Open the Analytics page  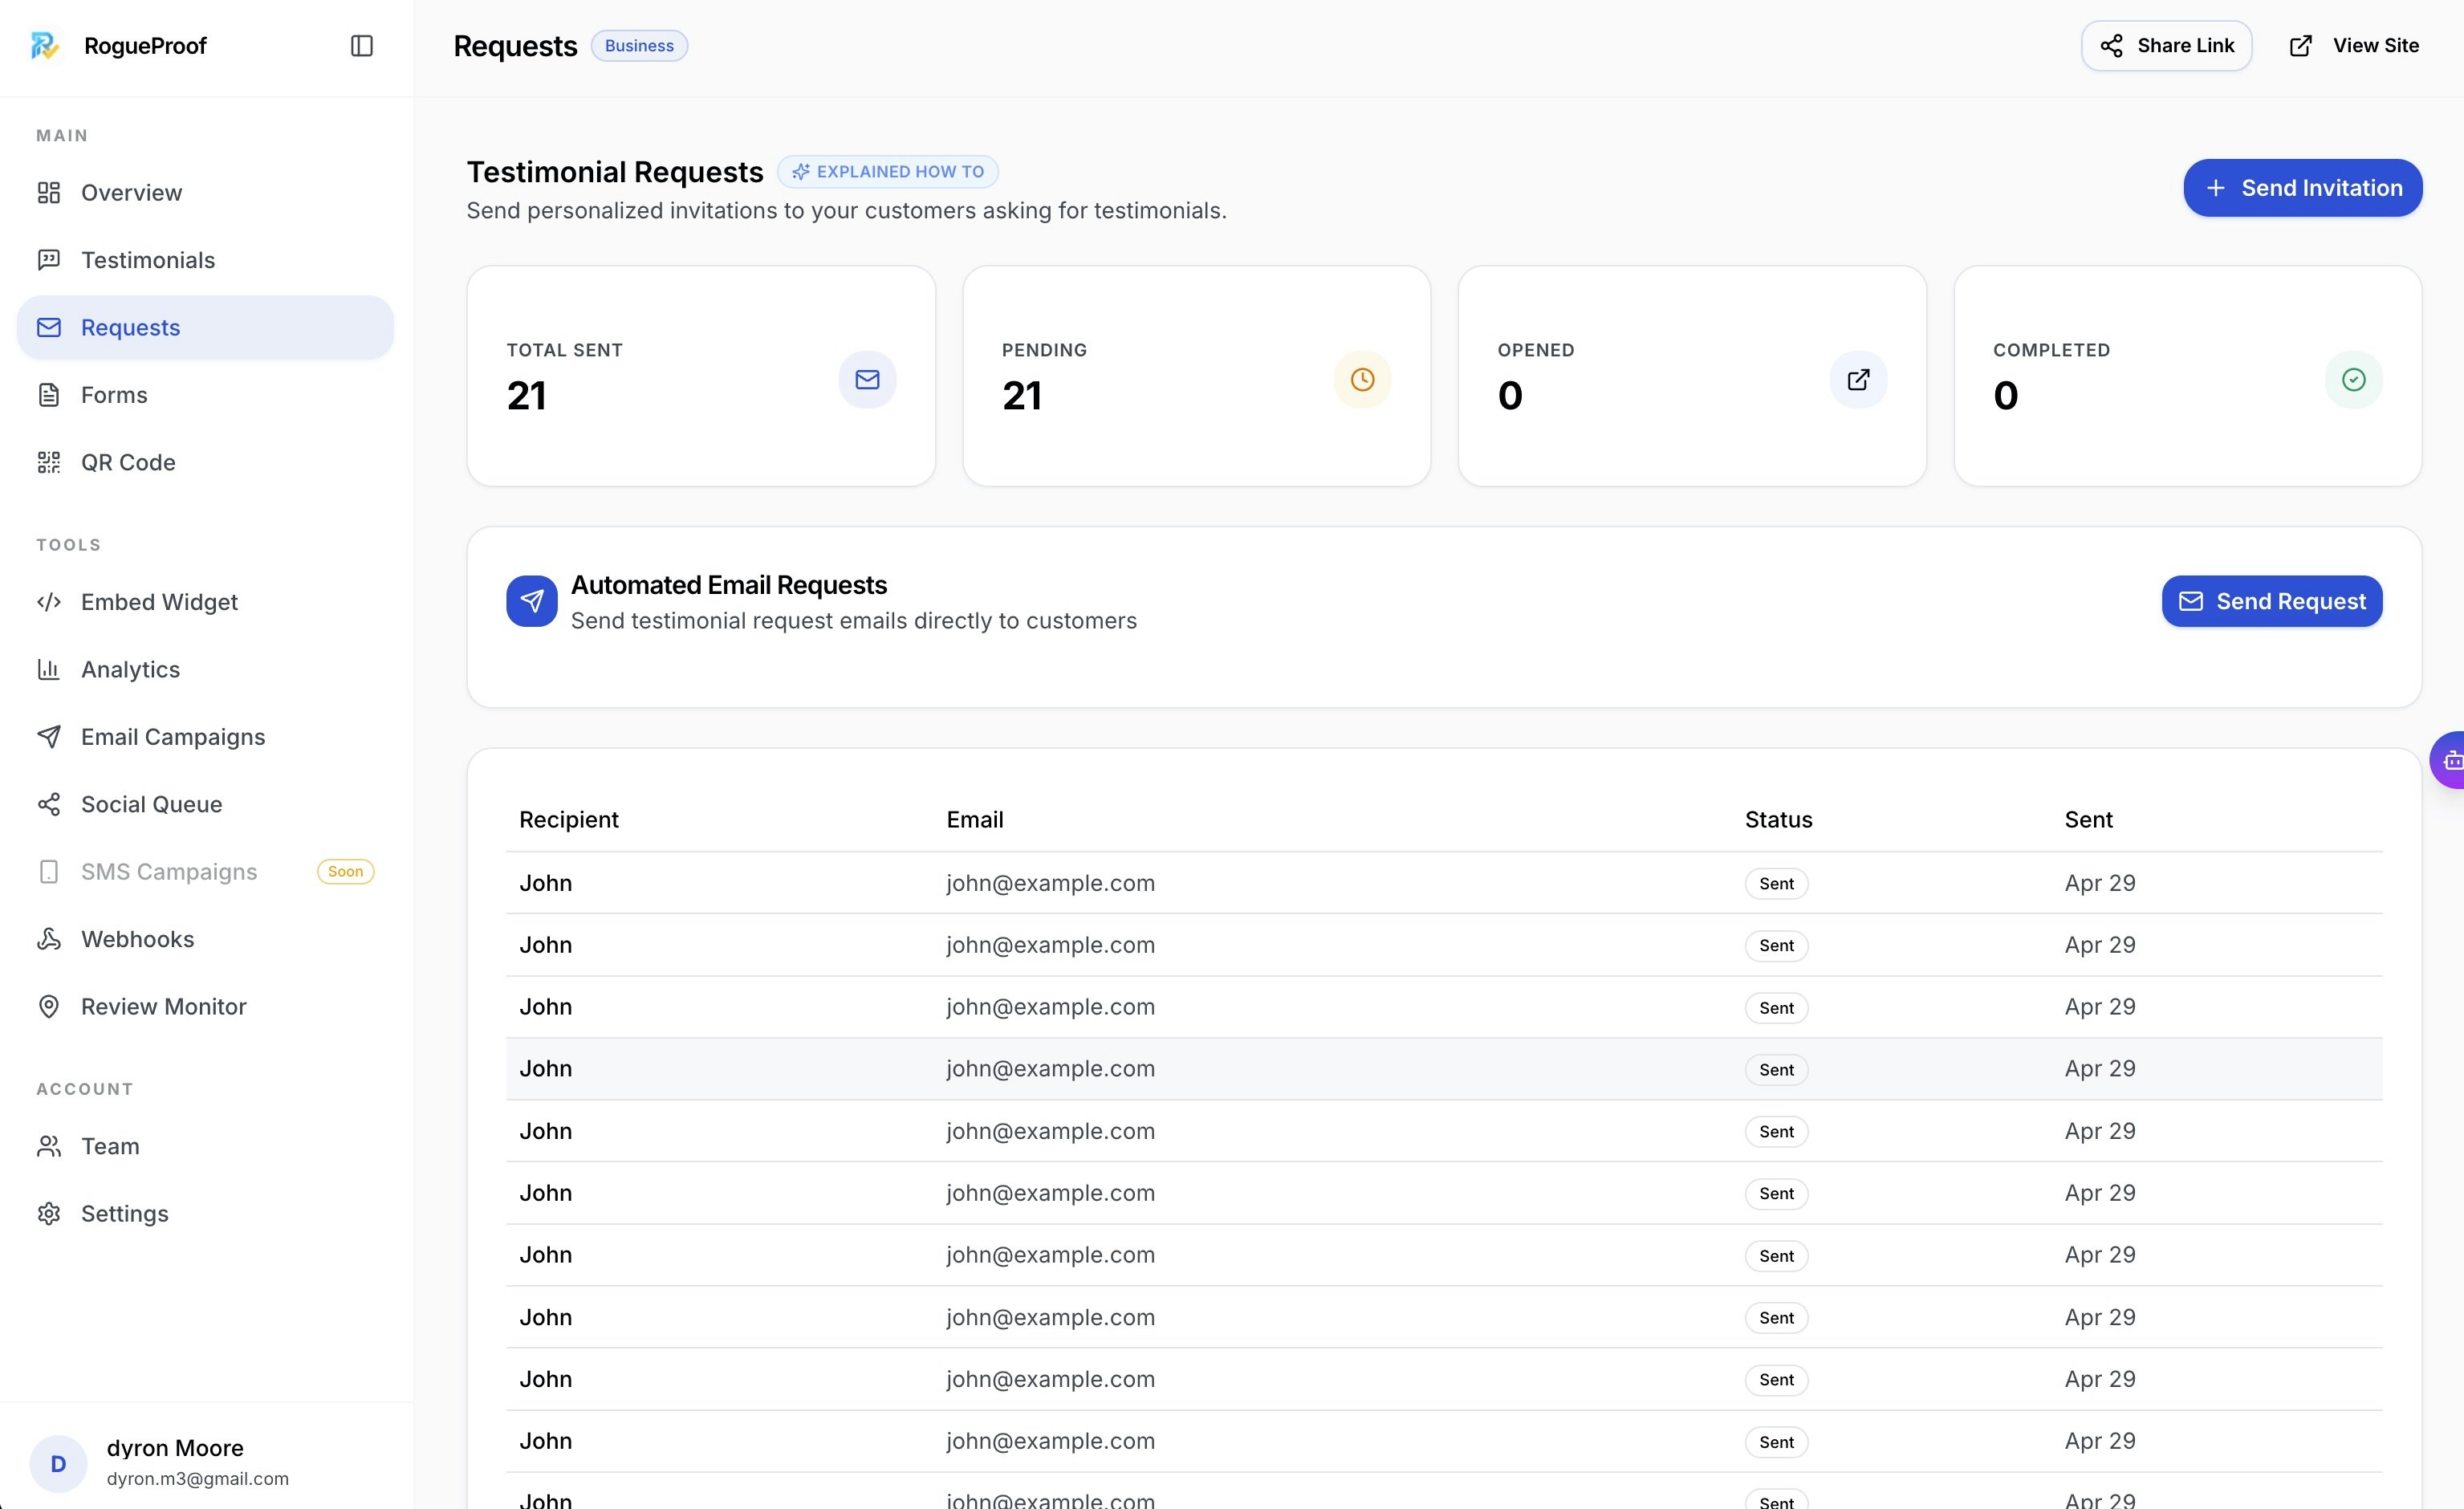(x=205, y=669)
